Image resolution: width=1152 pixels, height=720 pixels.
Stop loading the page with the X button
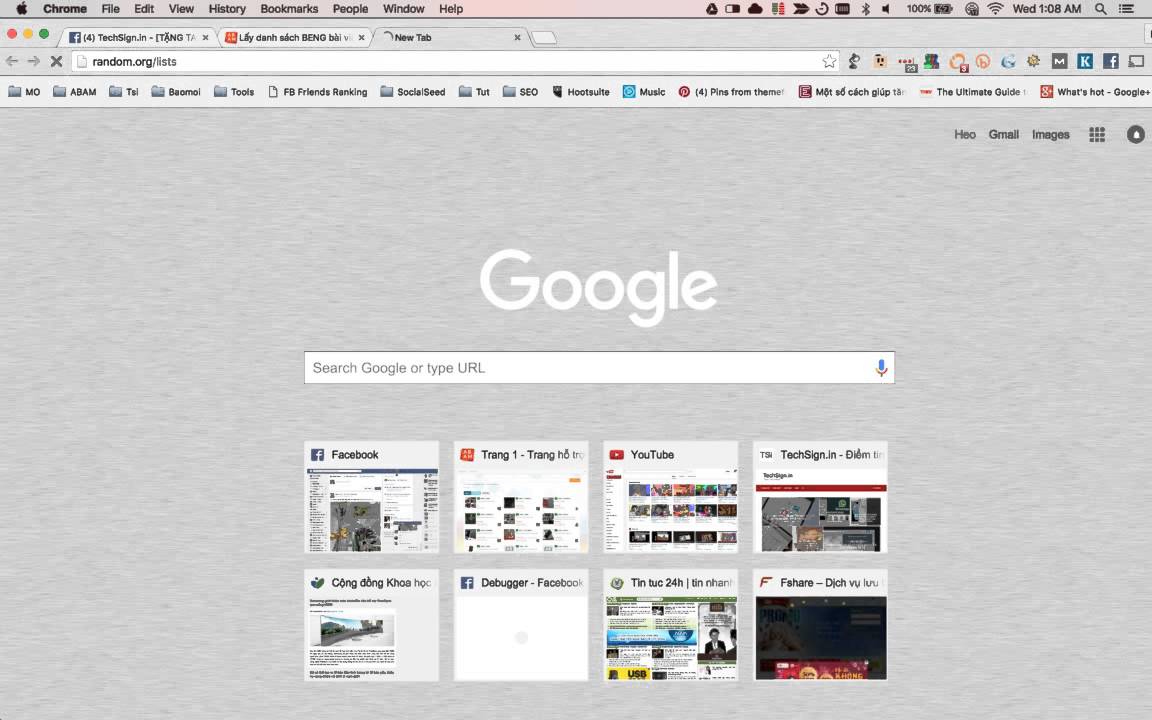pyautogui.click(x=56, y=62)
